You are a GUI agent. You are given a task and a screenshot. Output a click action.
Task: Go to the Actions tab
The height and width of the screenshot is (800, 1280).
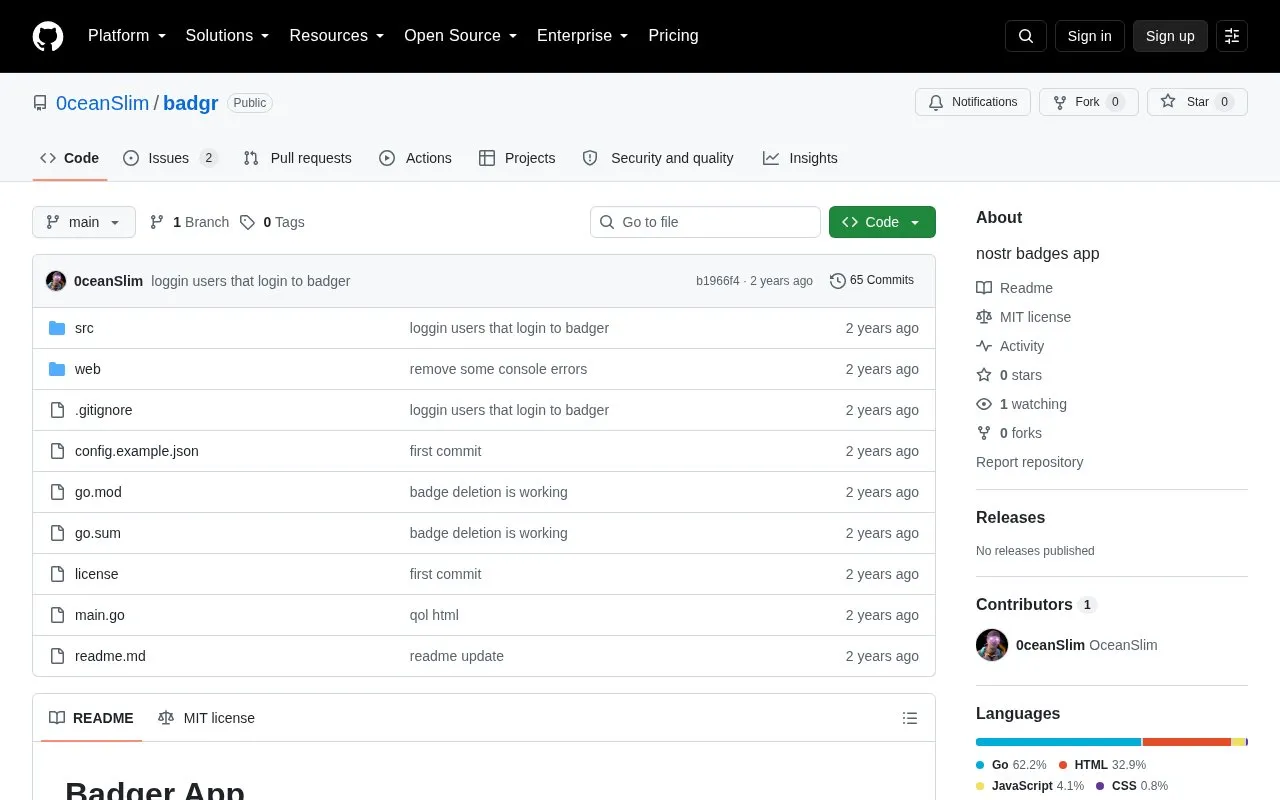[416, 158]
